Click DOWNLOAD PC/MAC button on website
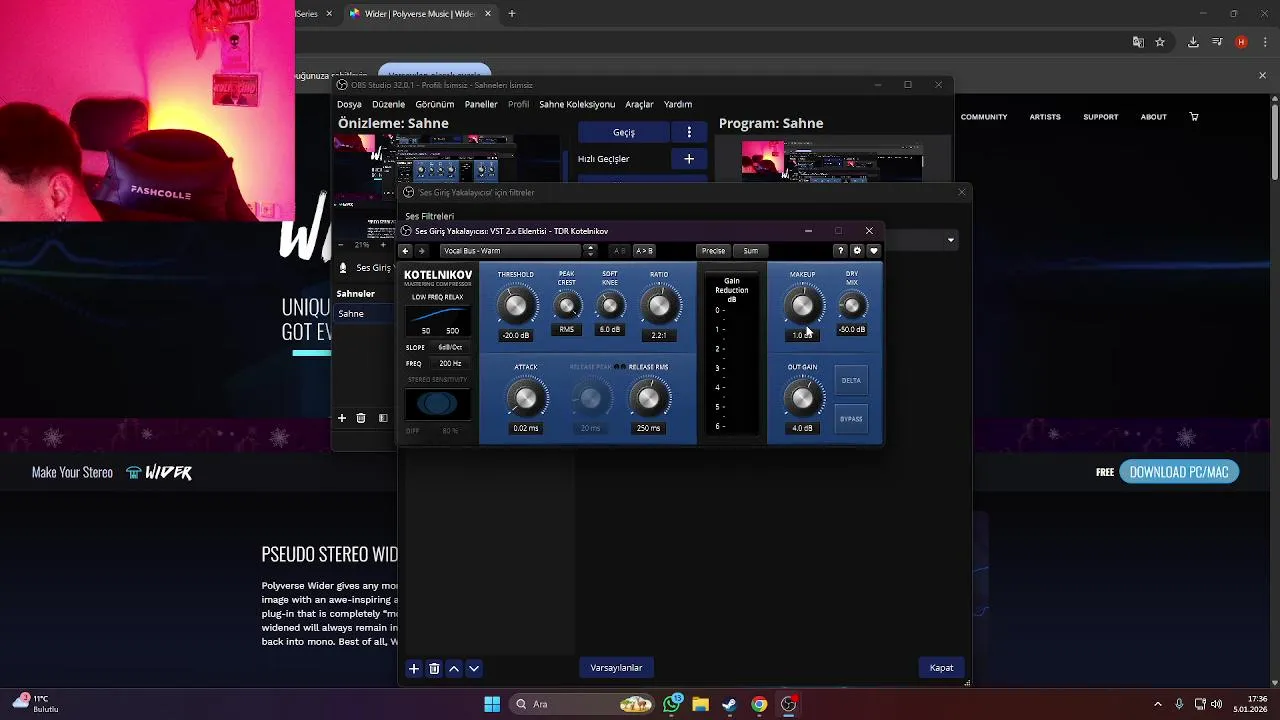 (x=1179, y=472)
